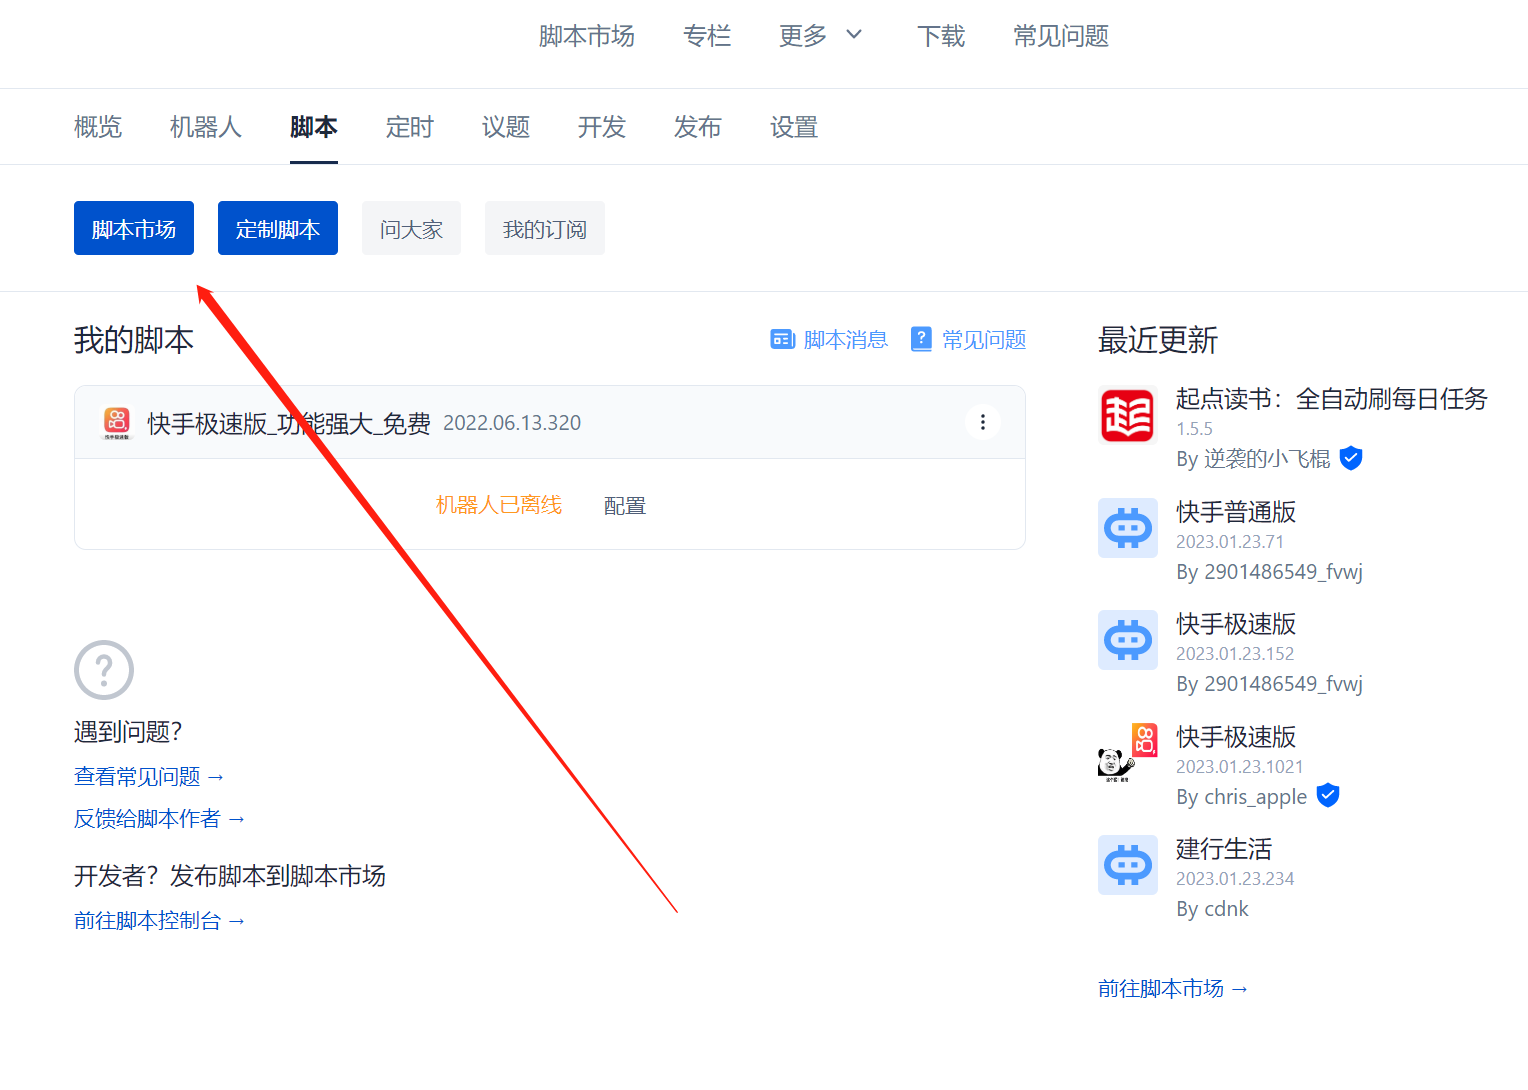Image resolution: width=1528 pixels, height=1090 pixels.
Task: Click the 快手极速版 script app icon in 我的脚本
Action: click(x=117, y=423)
